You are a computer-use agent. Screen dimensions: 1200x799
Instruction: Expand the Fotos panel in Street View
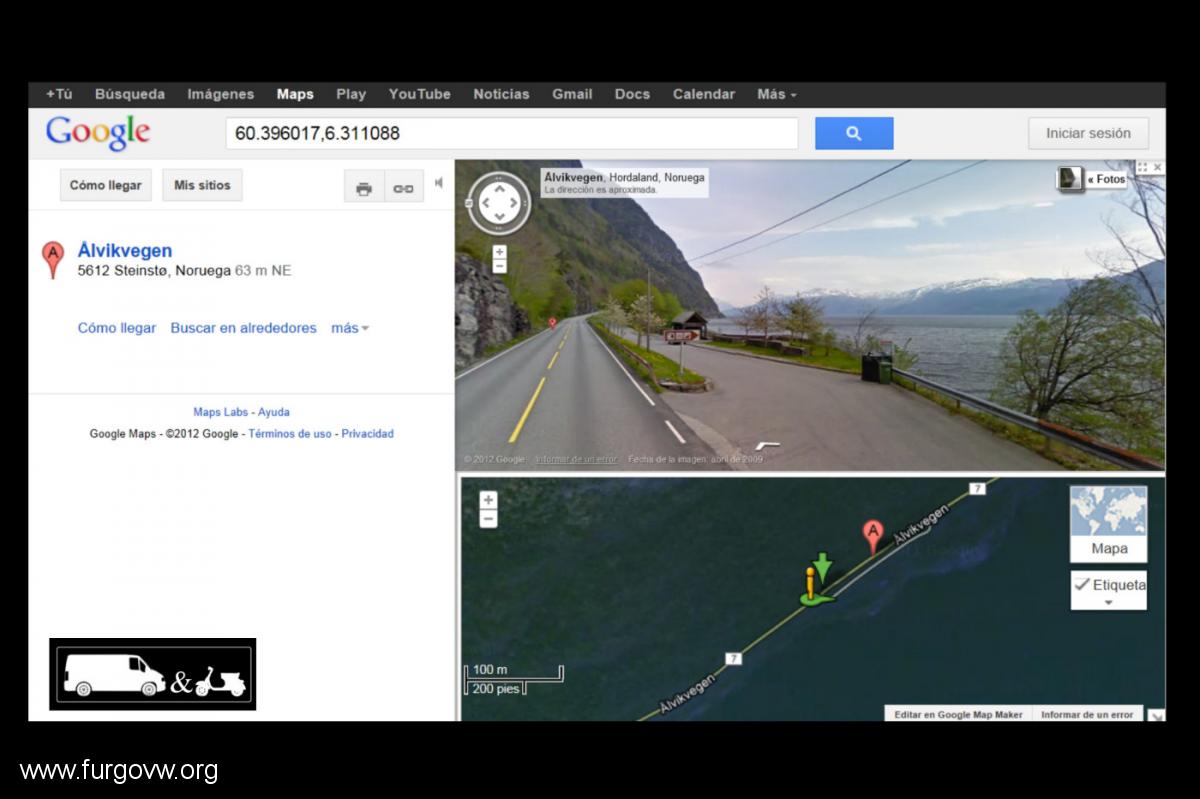pyautogui.click(x=1094, y=179)
